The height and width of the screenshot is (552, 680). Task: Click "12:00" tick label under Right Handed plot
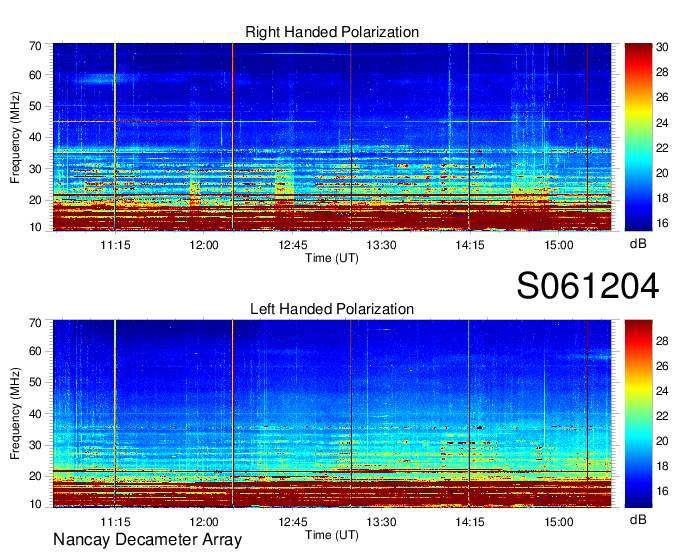coord(204,245)
